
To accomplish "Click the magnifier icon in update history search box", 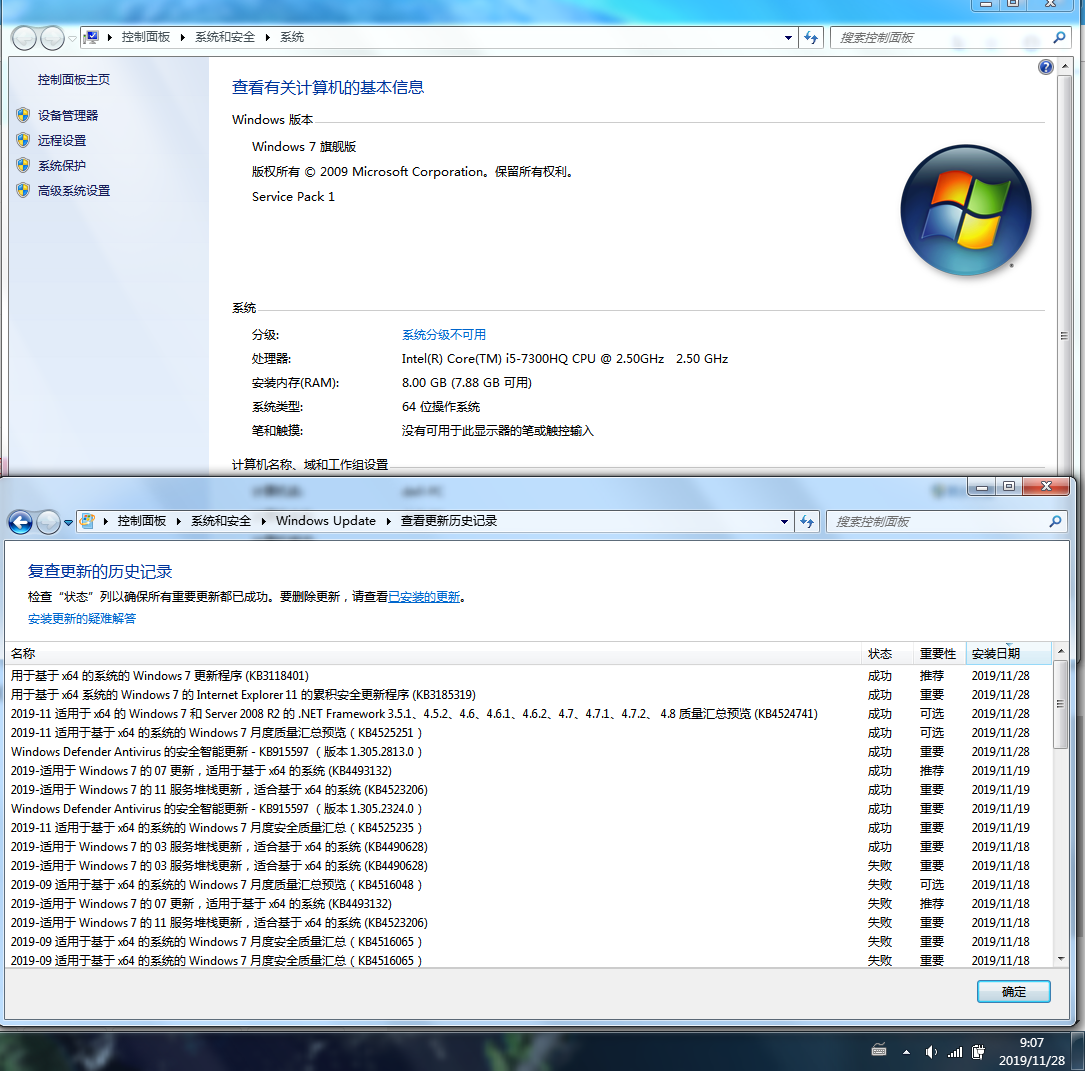I will 1055,522.
